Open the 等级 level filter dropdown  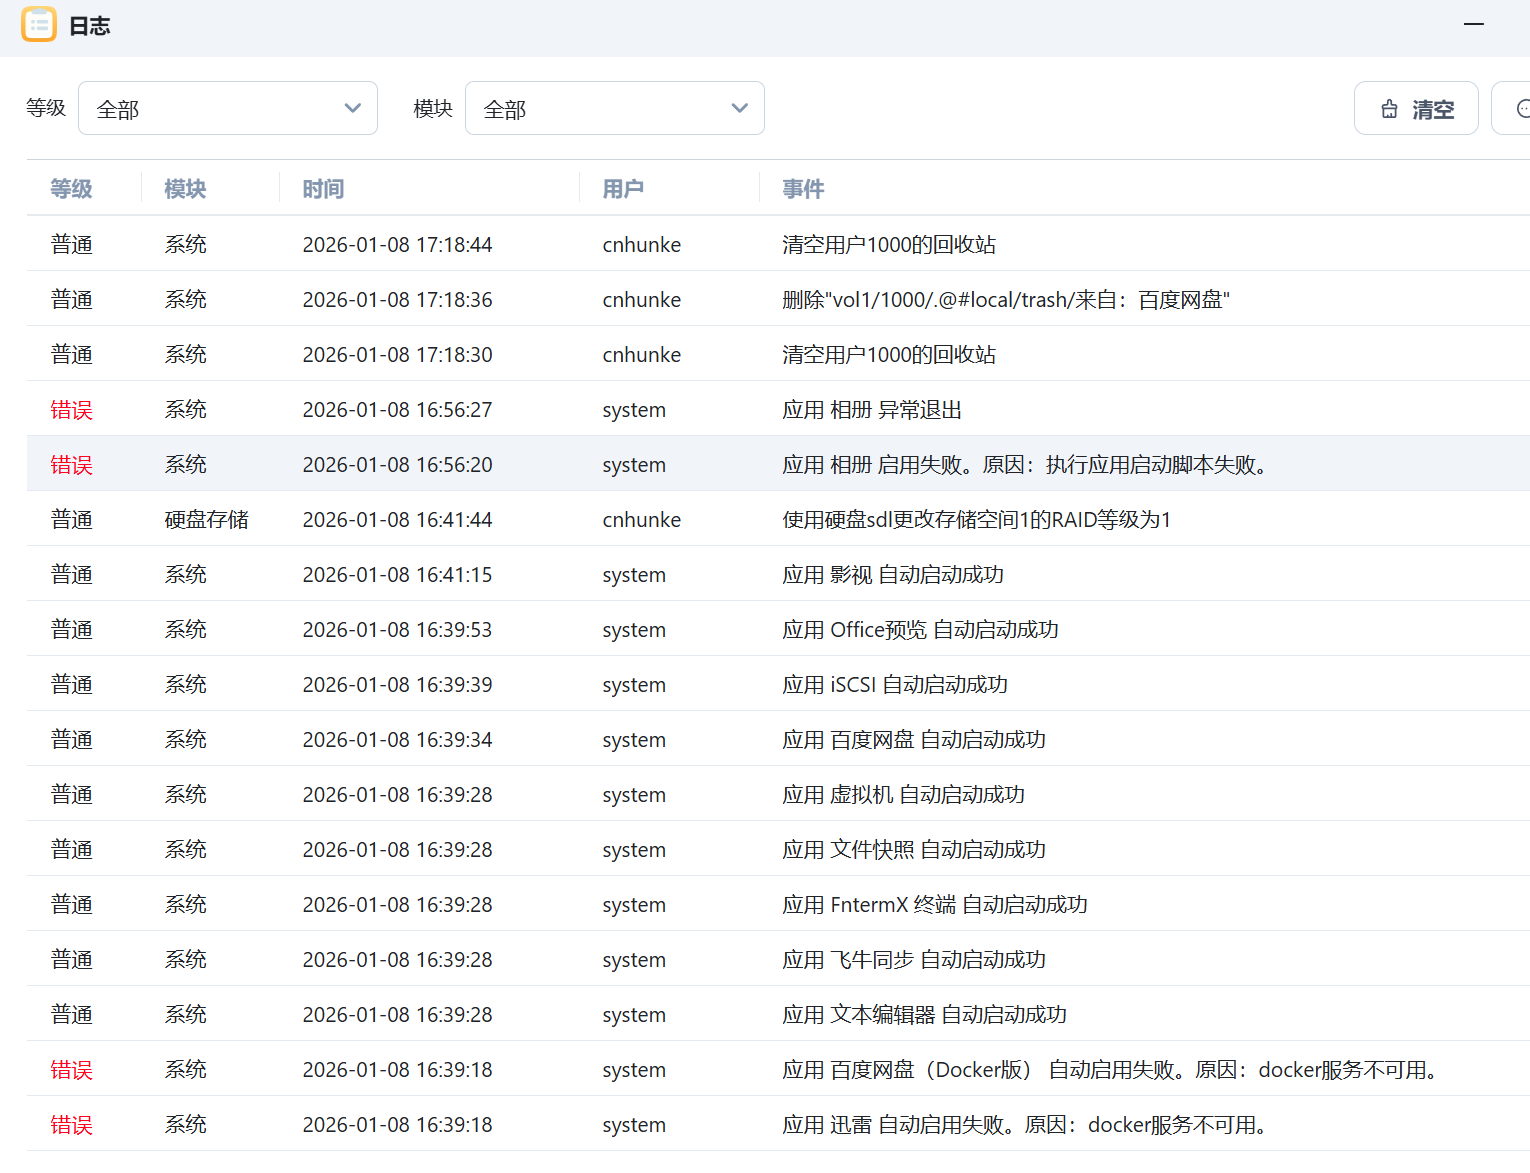228,109
